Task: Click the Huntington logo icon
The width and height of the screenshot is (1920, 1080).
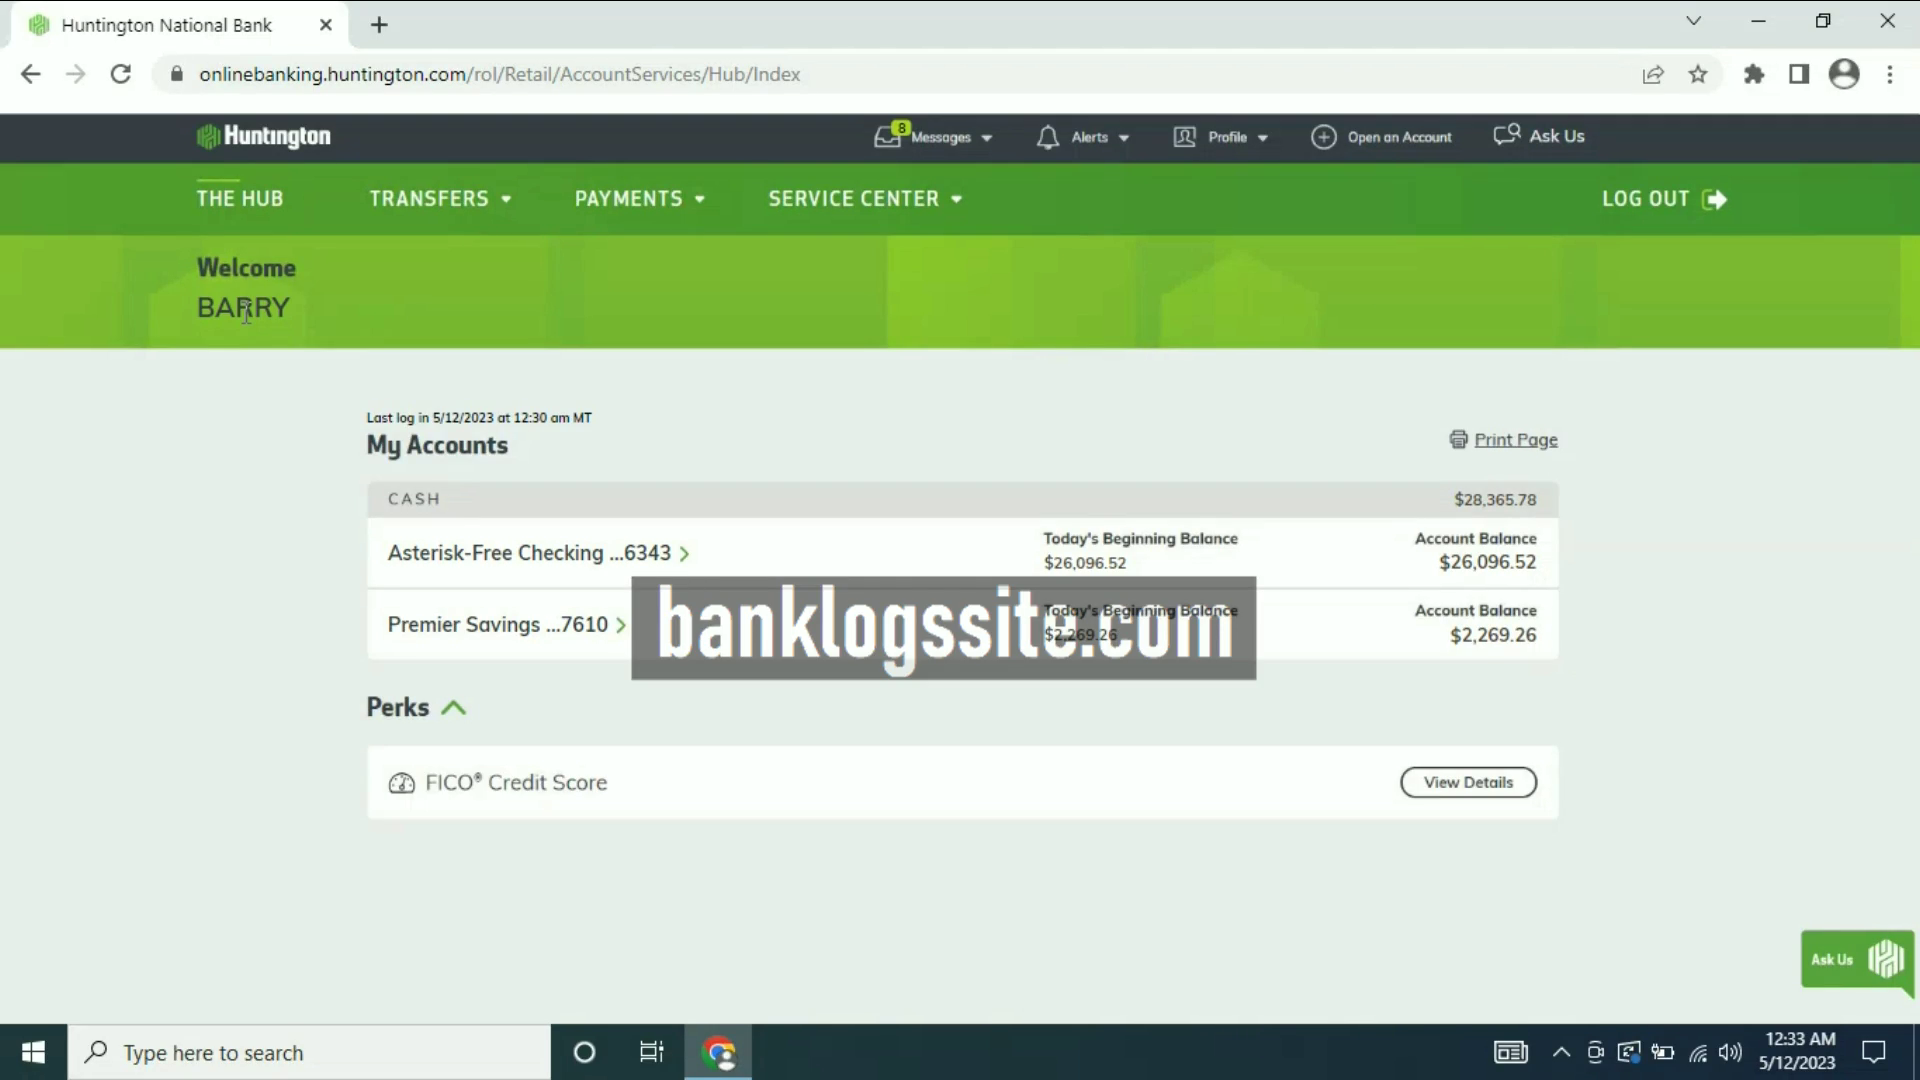Action: [206, 136]
